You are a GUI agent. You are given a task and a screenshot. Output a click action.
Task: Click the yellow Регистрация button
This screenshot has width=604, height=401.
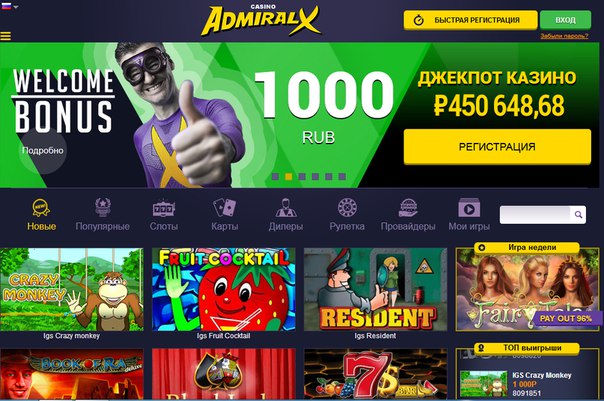(497, 147)
